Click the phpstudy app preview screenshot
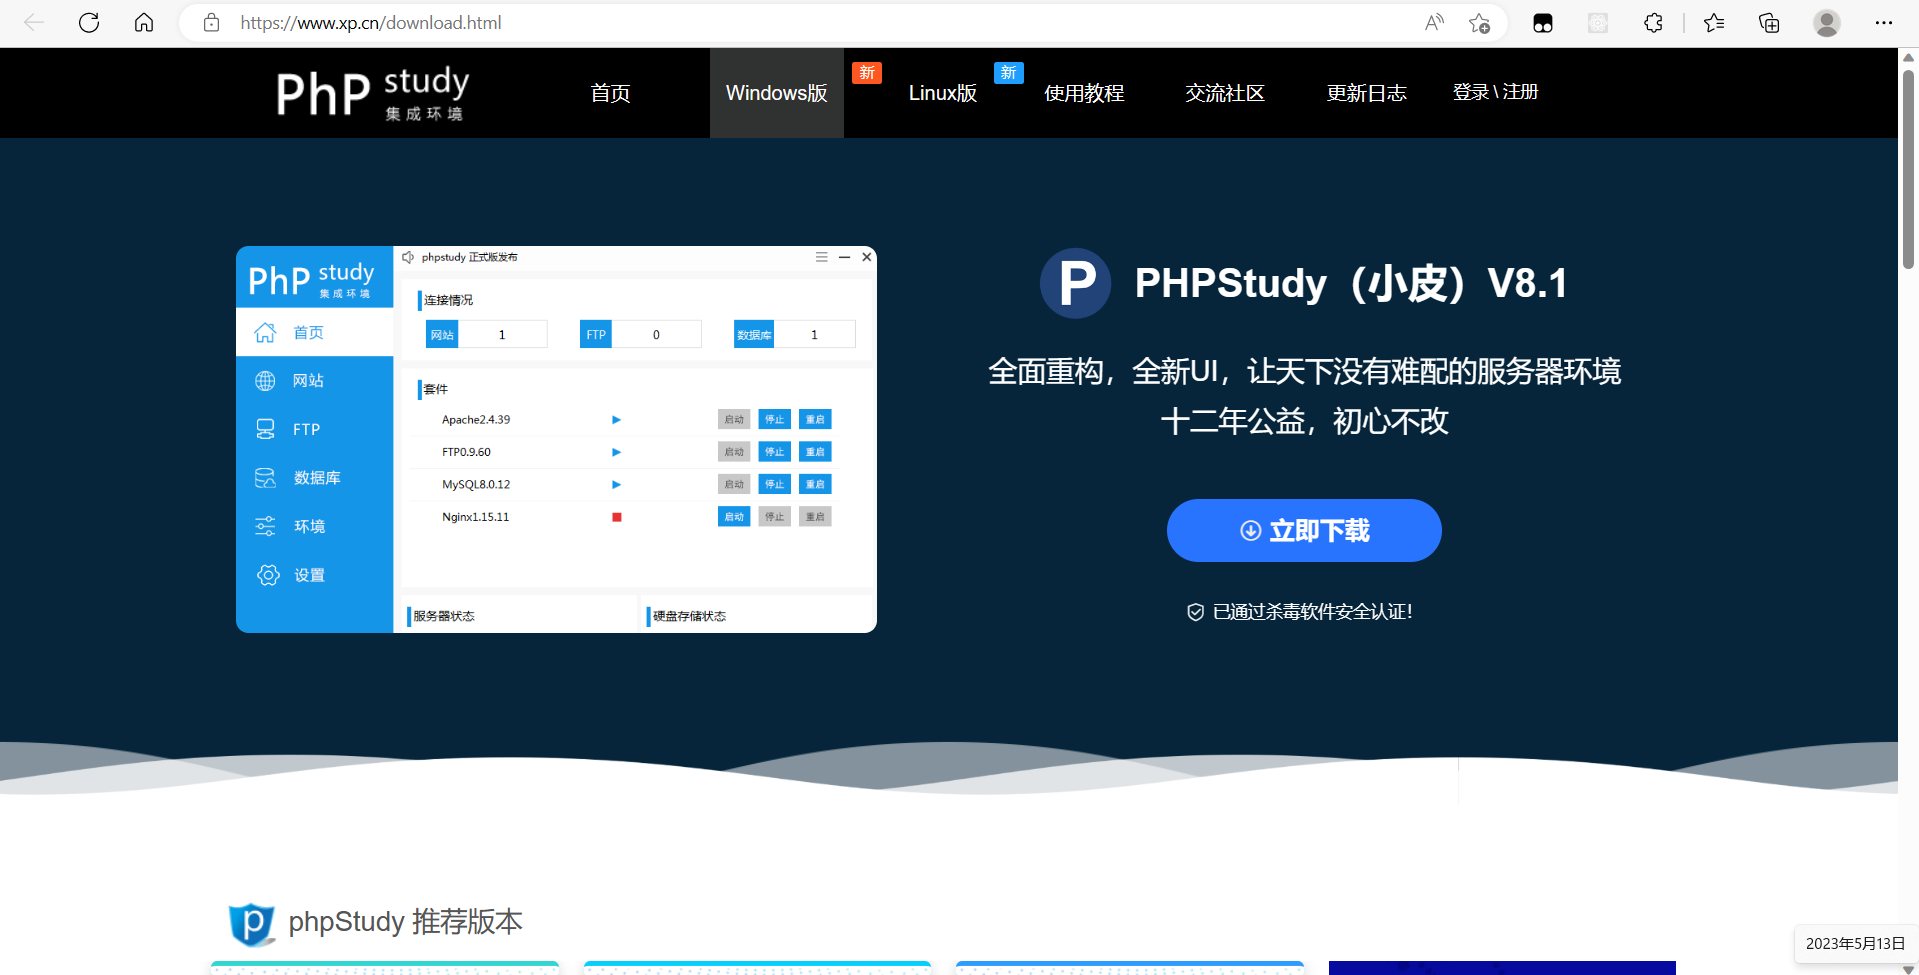The height and width of the screenshot is (975, 1919). (556, 439)
